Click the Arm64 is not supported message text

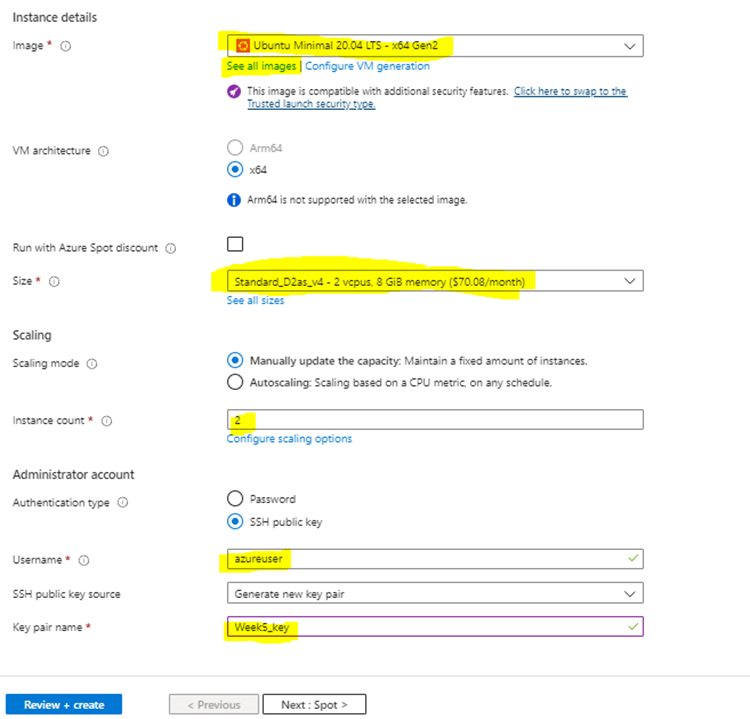click(x=357, y=200)
